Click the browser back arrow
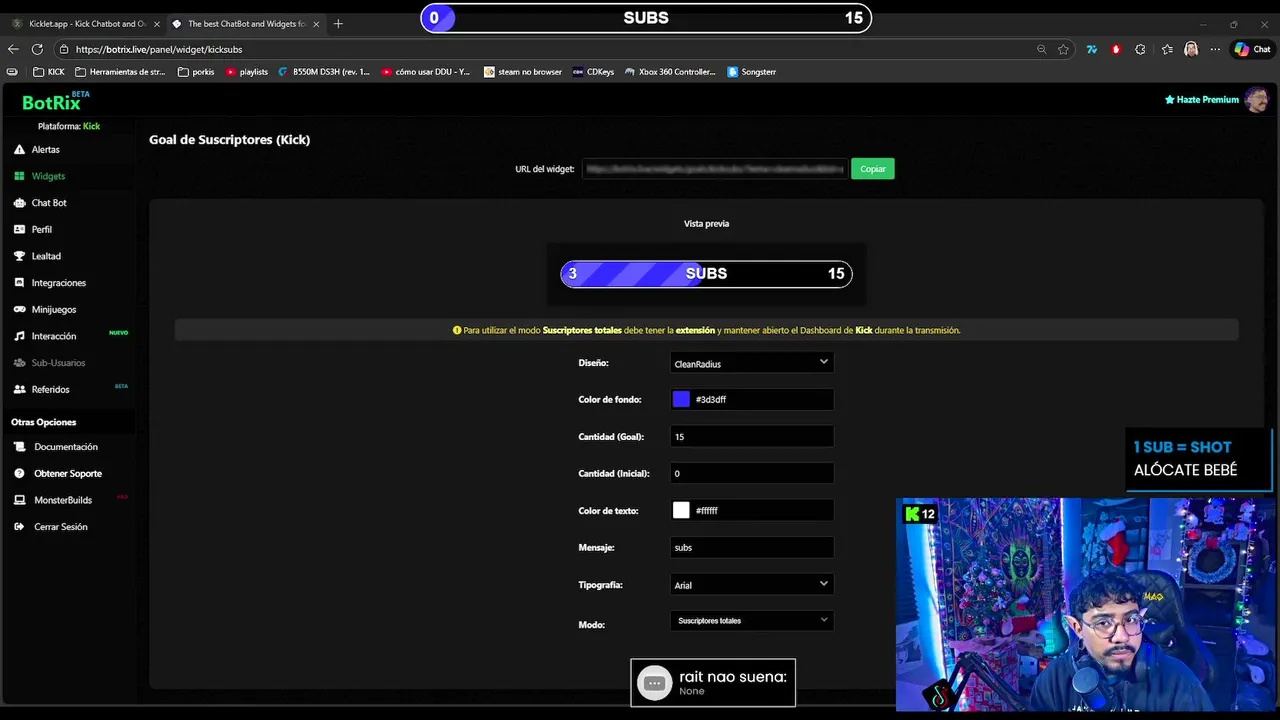This screenshot has width=1280, height=720. [x=13, y=49]
